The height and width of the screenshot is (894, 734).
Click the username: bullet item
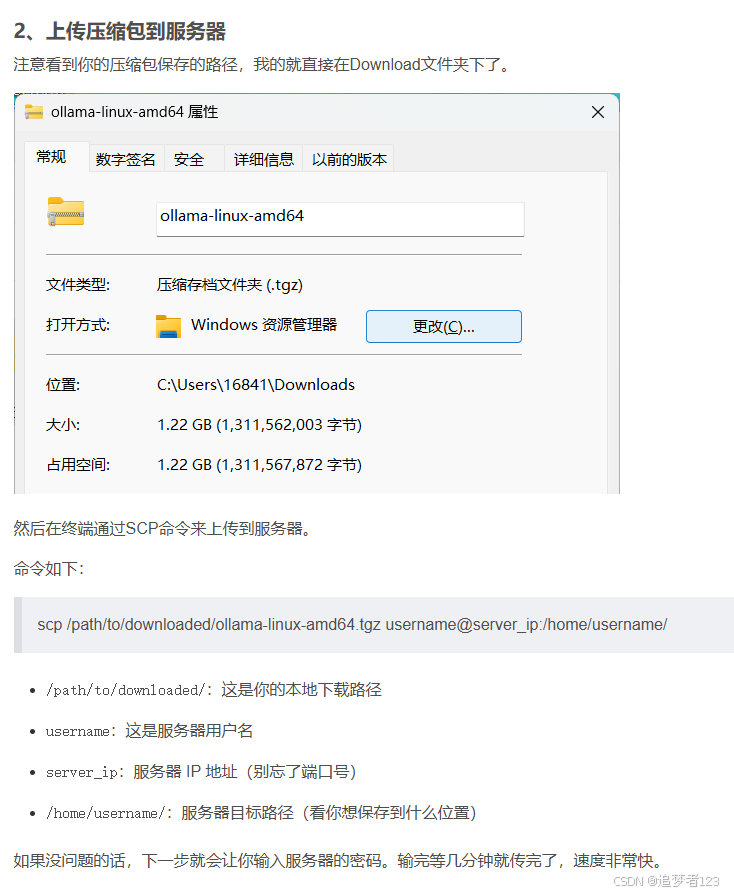[149, 731]
